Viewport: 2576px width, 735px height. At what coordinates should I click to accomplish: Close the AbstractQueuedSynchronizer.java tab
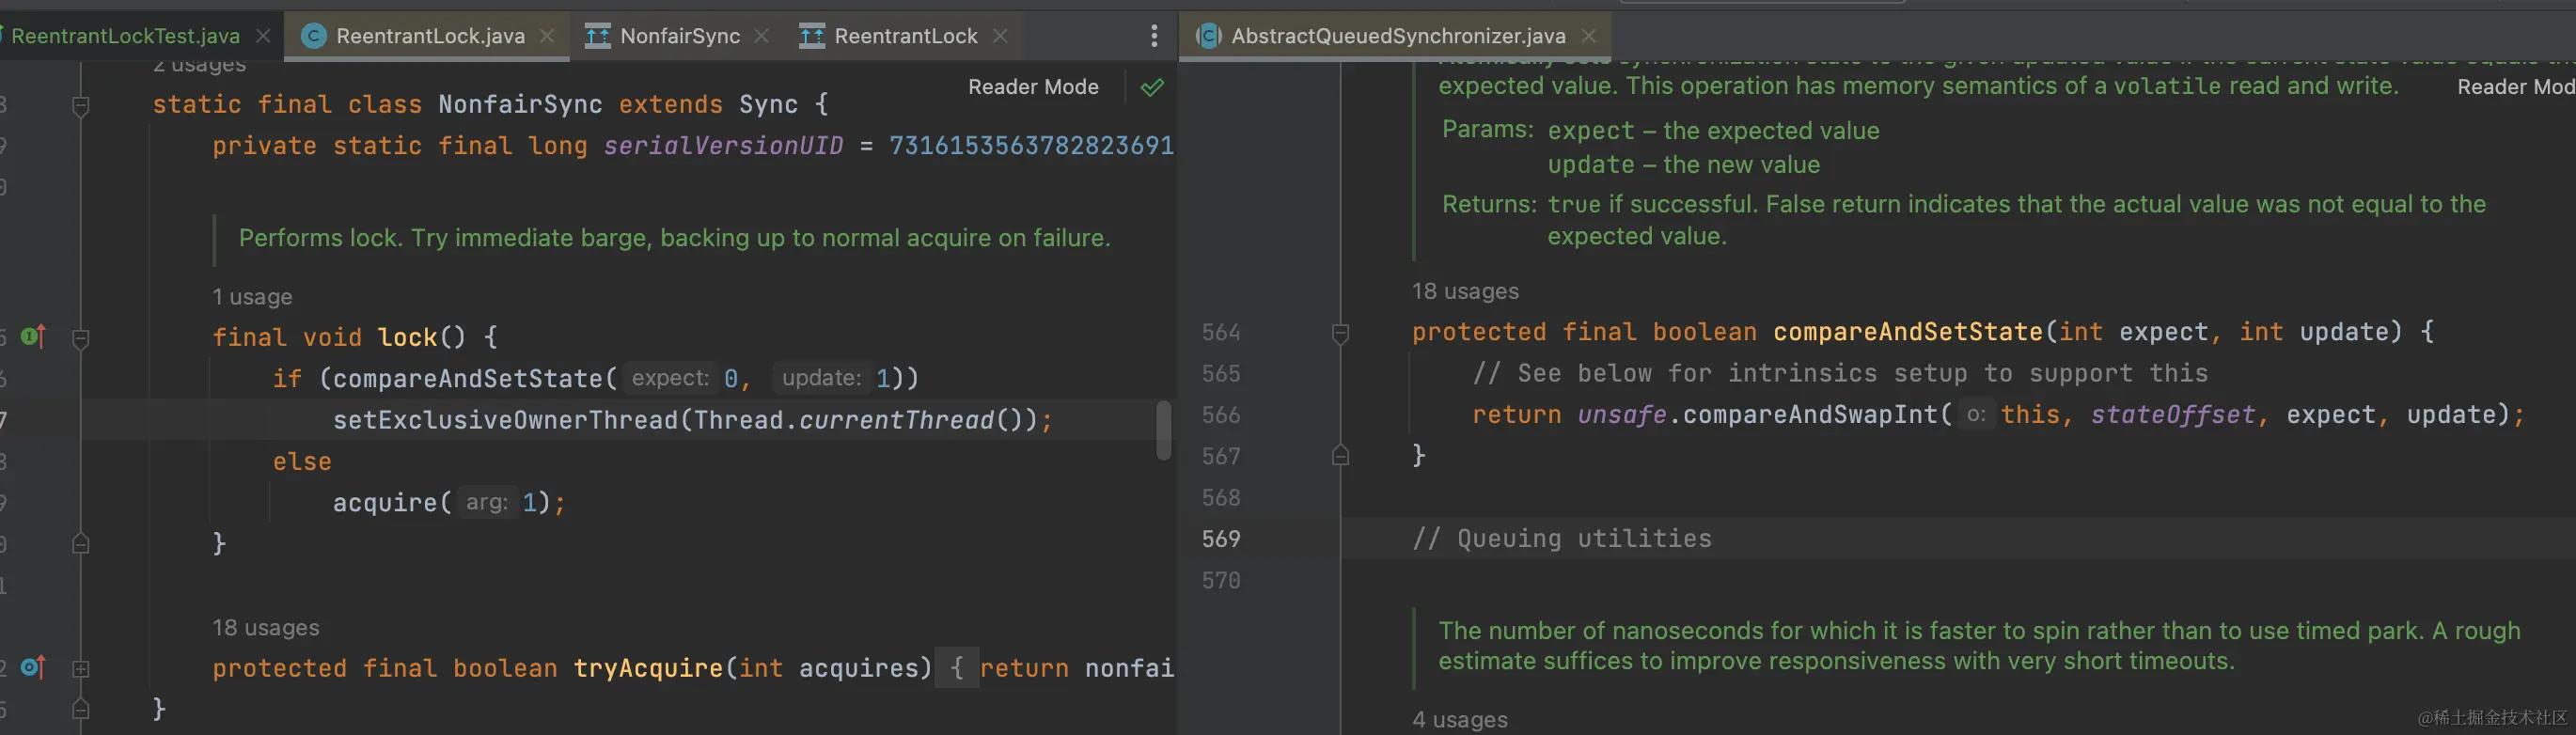[x=1588, y=36]
